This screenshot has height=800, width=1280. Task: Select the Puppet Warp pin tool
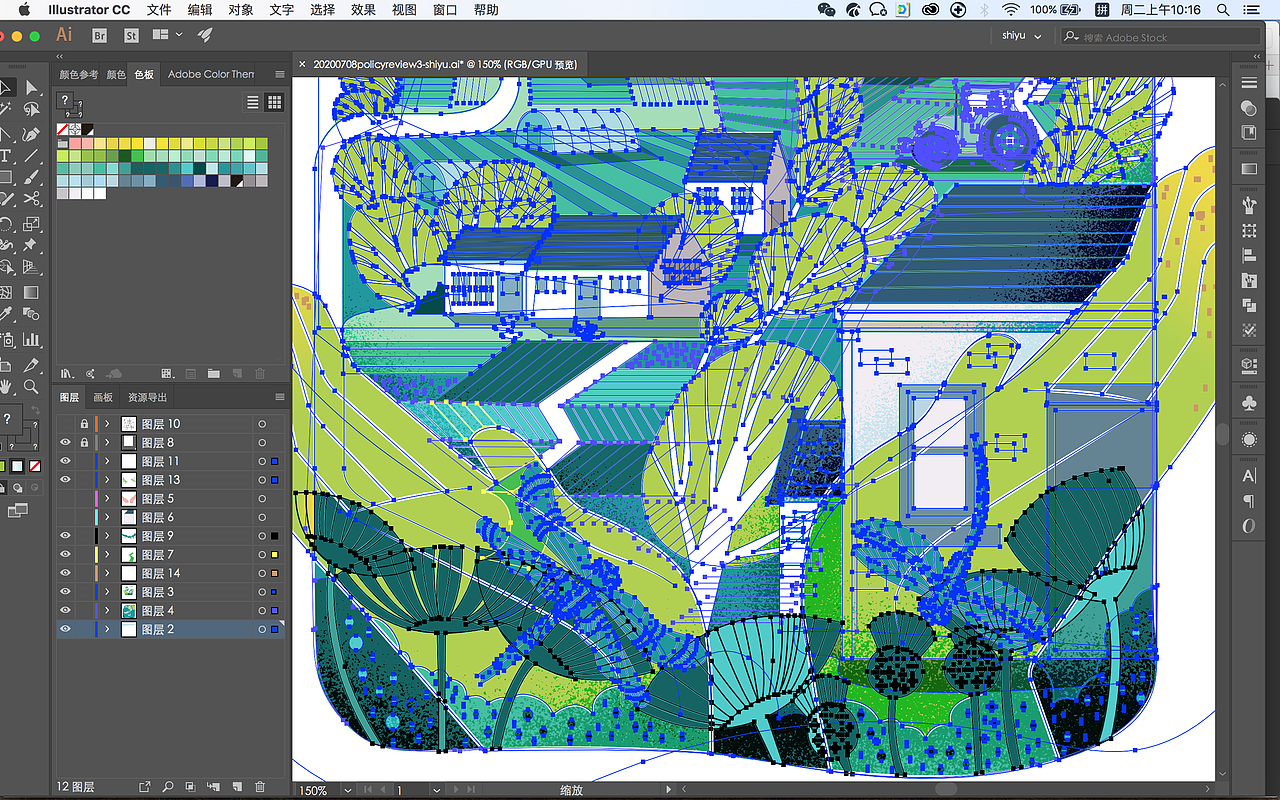(x=31, y=244)
